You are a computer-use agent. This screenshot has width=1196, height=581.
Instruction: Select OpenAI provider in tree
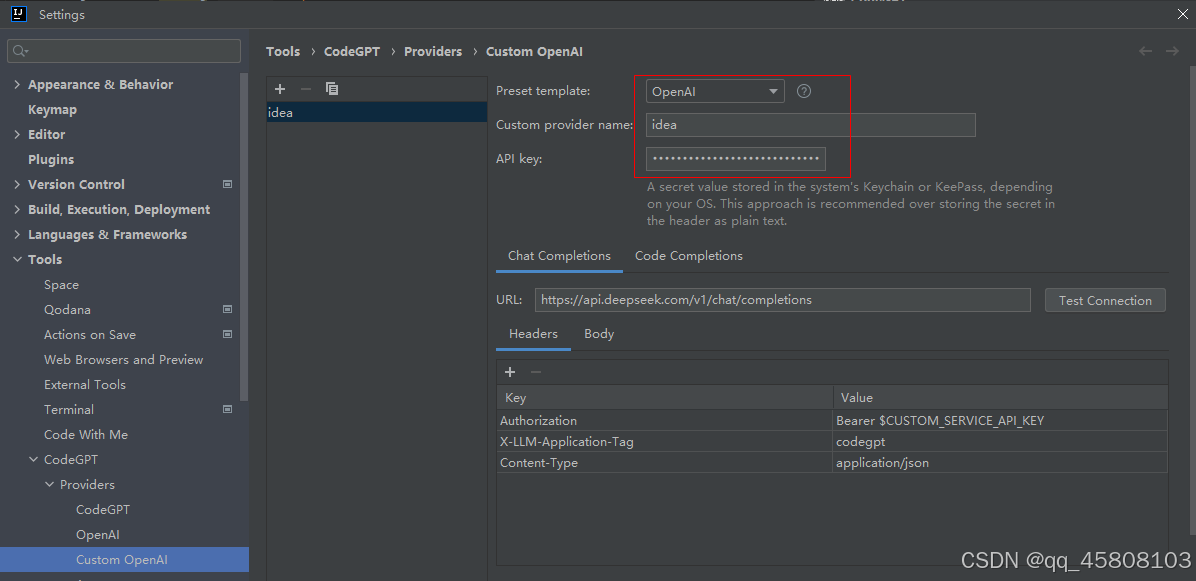pyautogui.click(x=98, y=535)
